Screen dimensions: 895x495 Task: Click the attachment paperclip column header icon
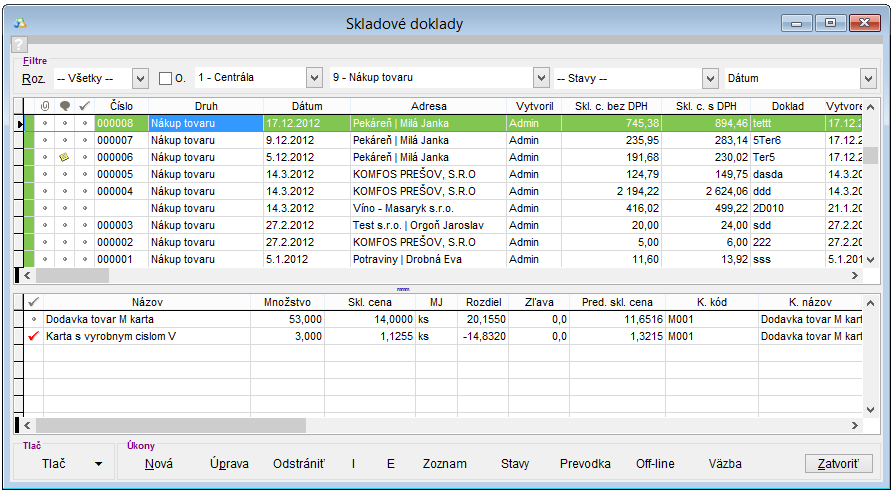tap(44, 106)
